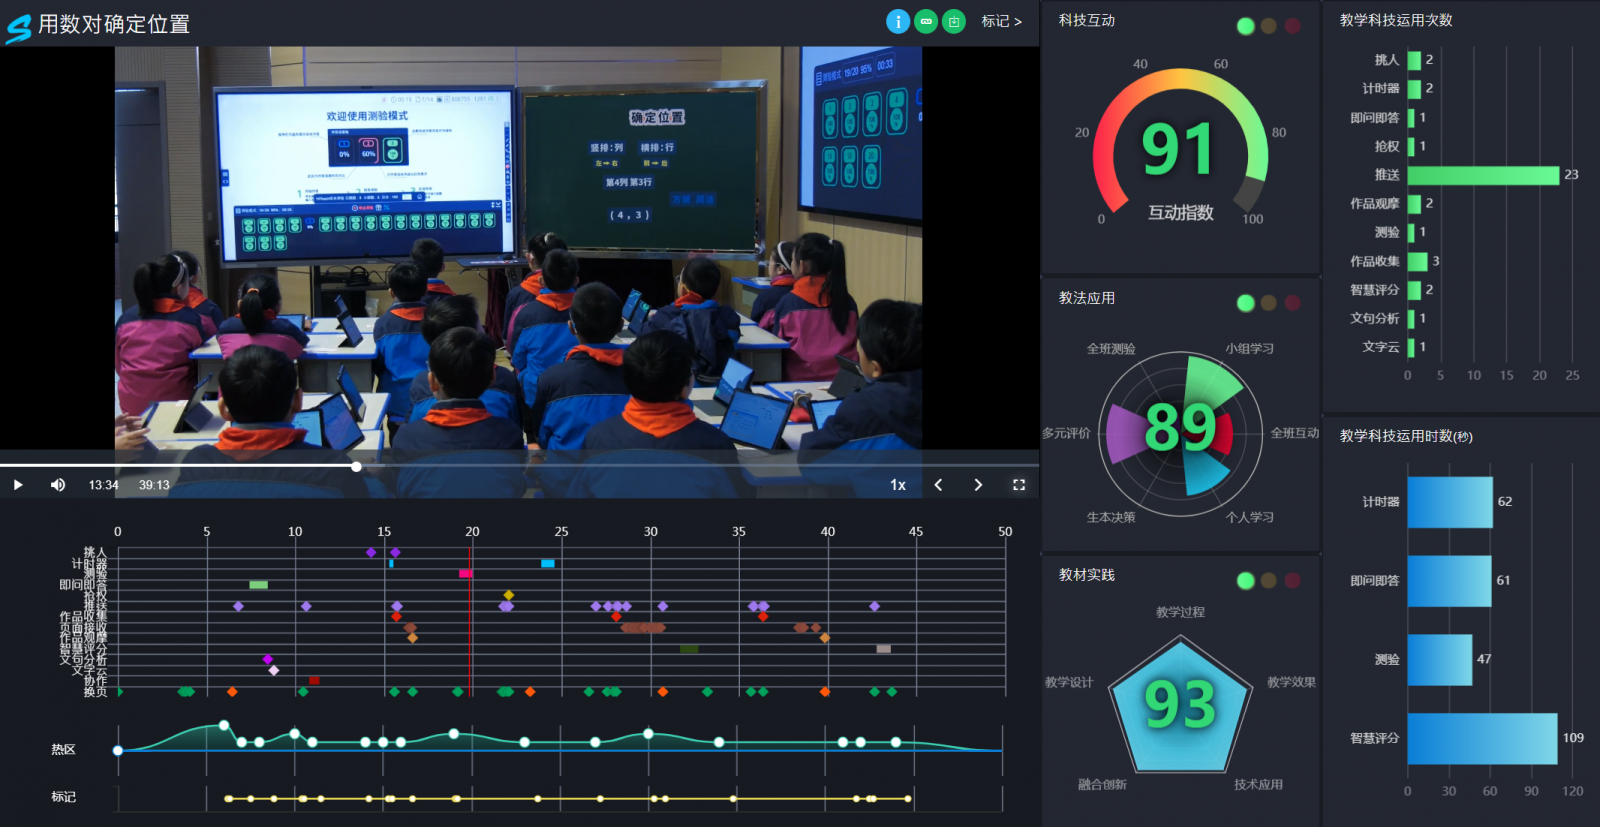Screen dimensions: 1600x827
Task: Select the 教学科技运用次数 chart title
Action: 1396,20
